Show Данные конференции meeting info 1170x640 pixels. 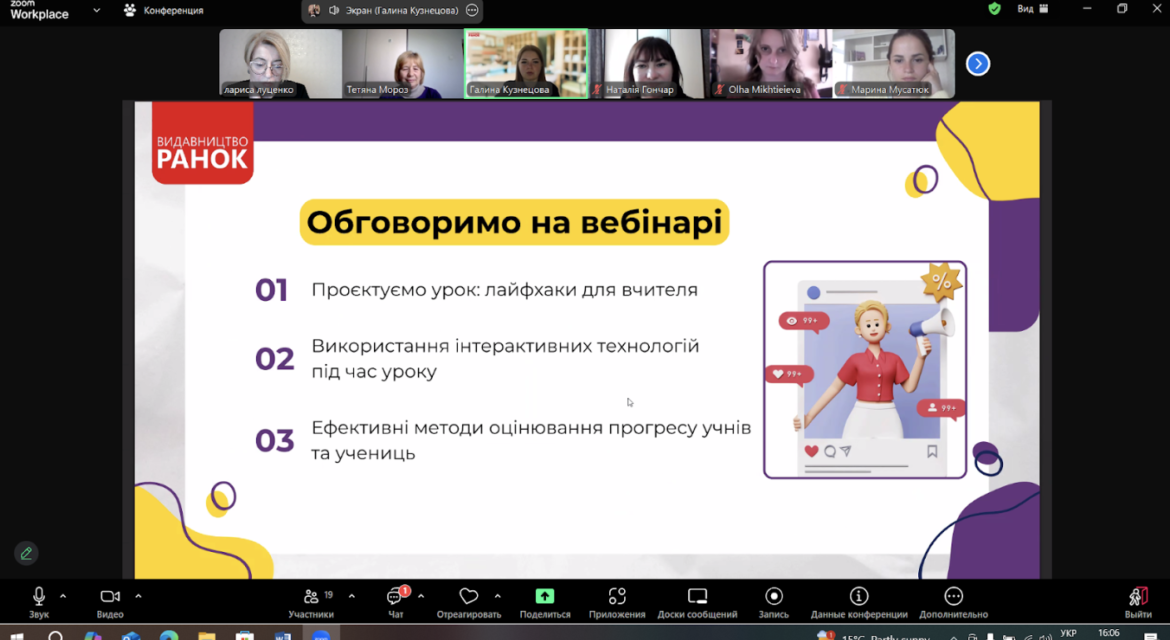tap(859, 603)
